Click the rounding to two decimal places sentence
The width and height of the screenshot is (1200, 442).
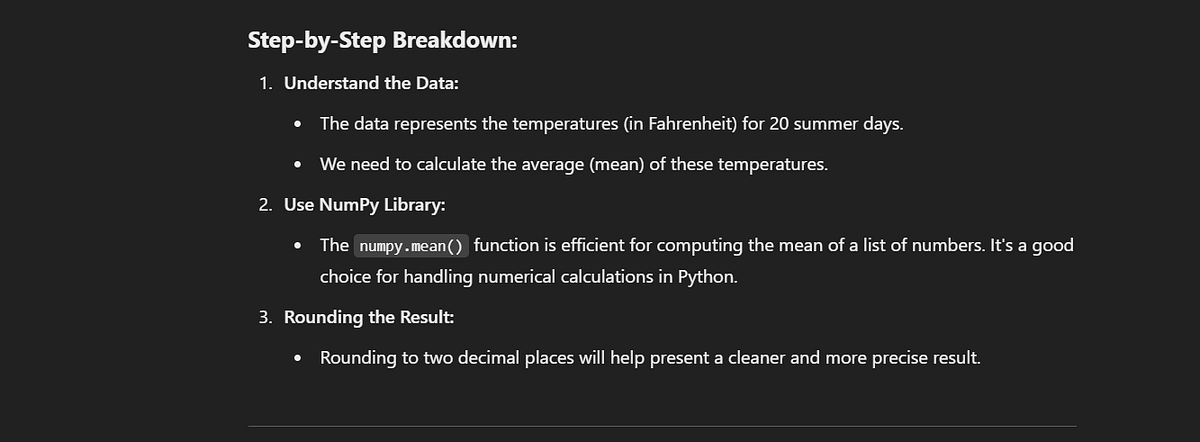[x=650, y=357]
